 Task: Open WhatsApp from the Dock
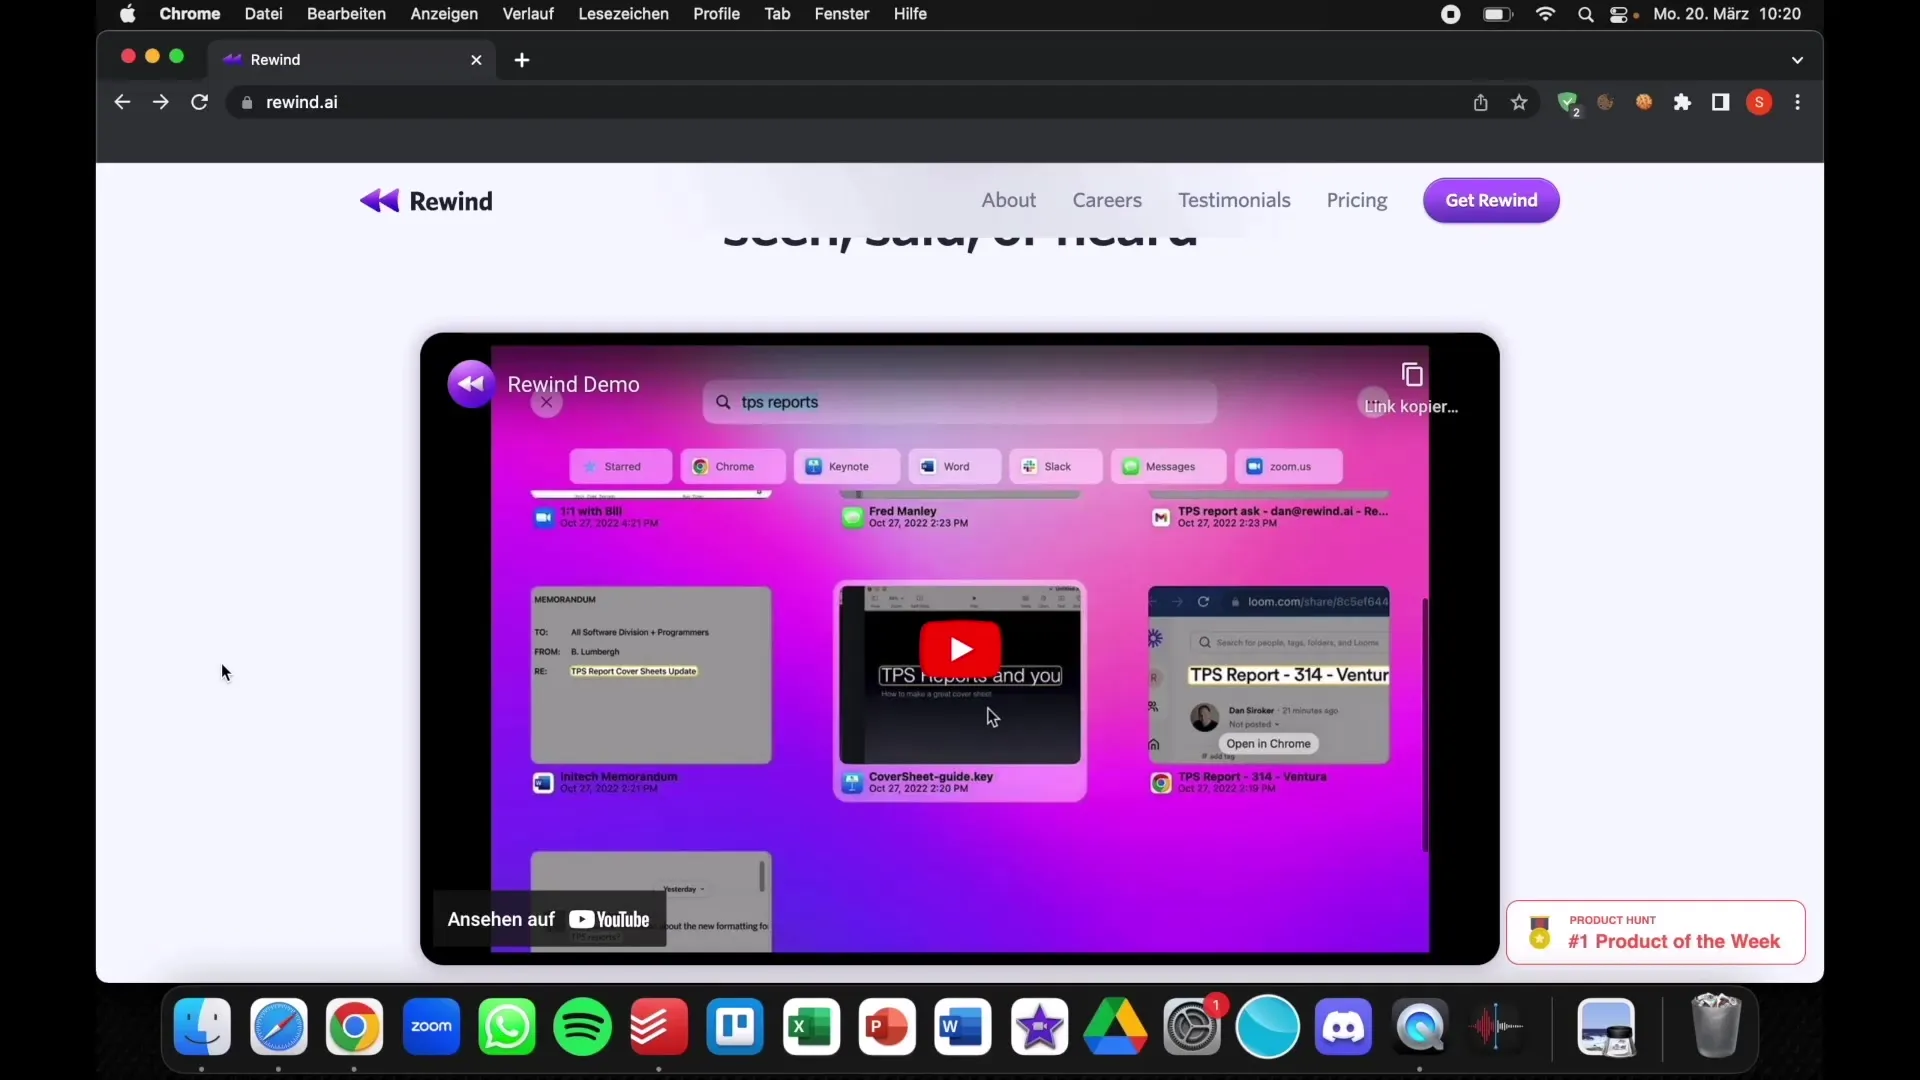pyautogui.click(x=507, y=1027)
